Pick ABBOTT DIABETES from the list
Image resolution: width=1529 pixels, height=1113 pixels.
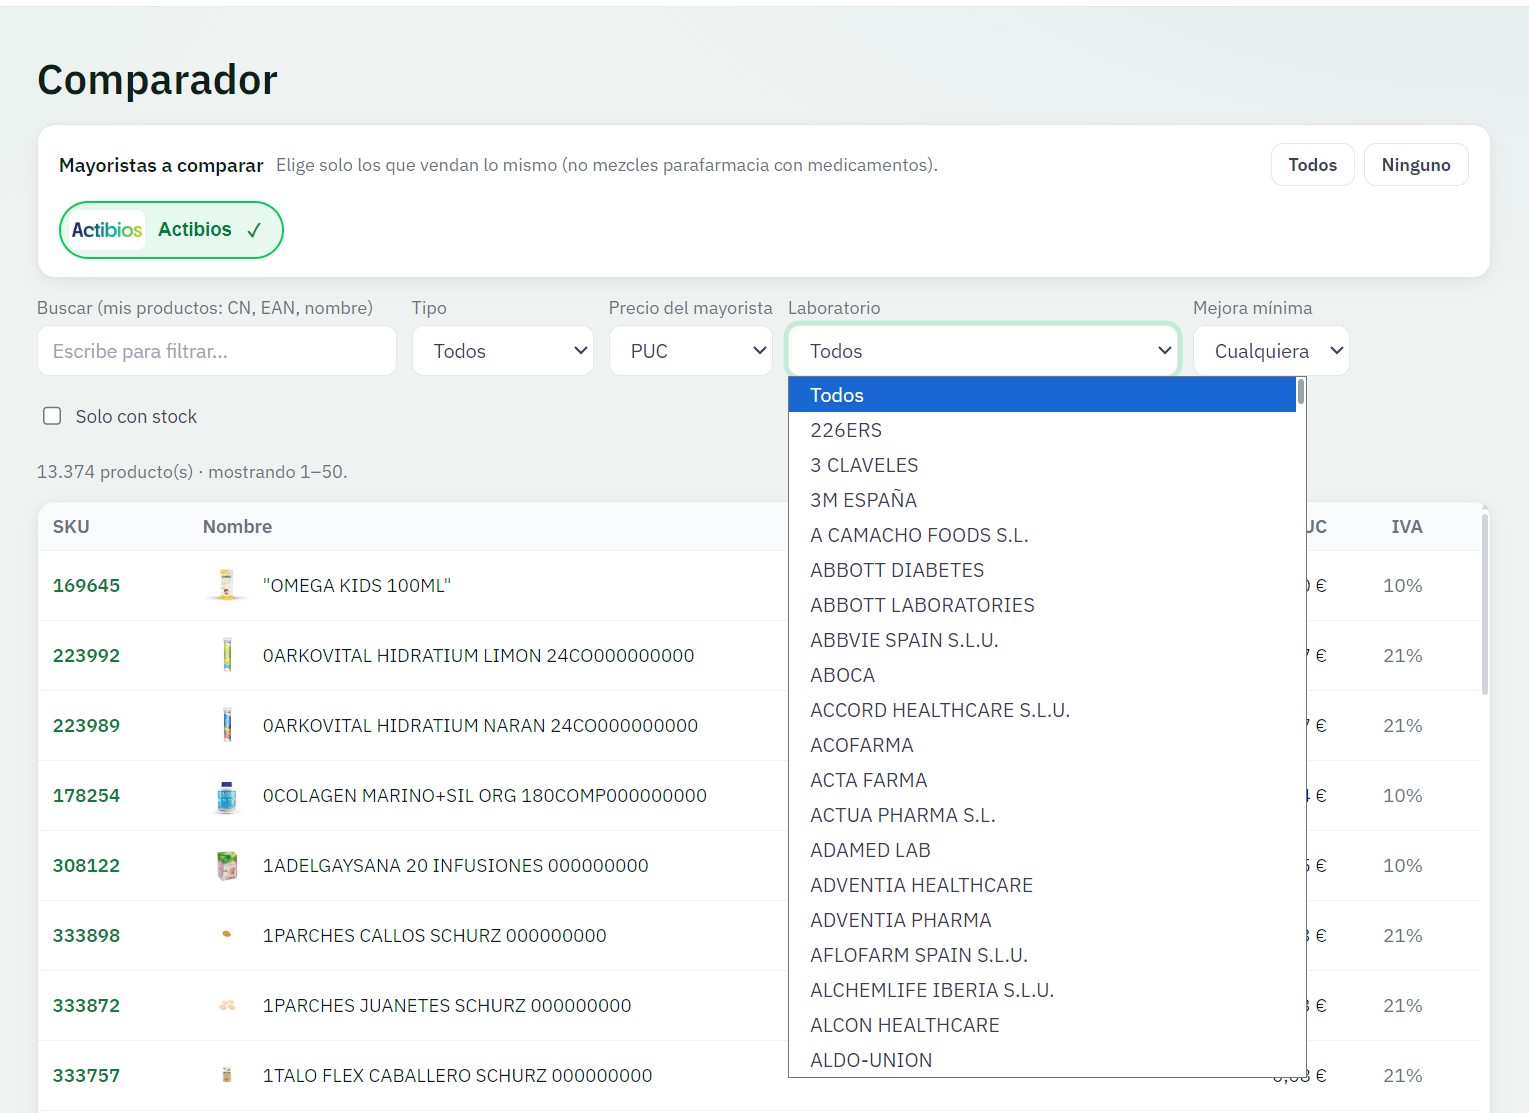tap(1042, 570)
